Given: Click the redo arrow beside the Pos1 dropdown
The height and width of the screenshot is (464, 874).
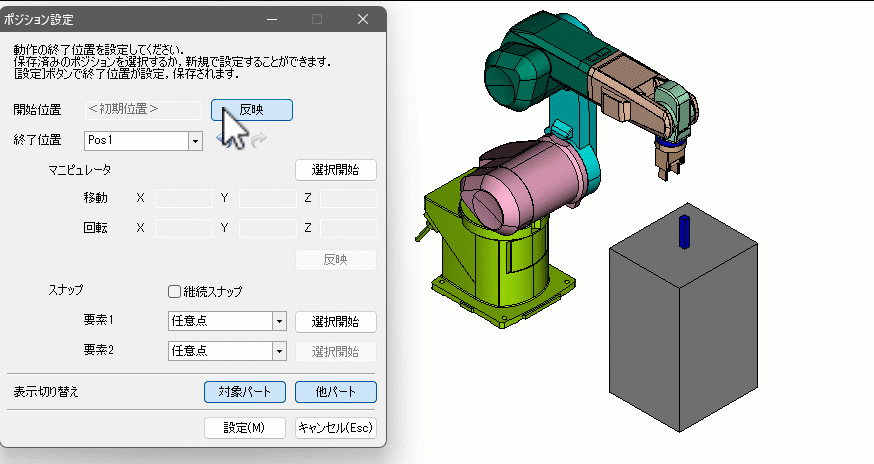Looking at the screenshot, I should click(260, 142).
